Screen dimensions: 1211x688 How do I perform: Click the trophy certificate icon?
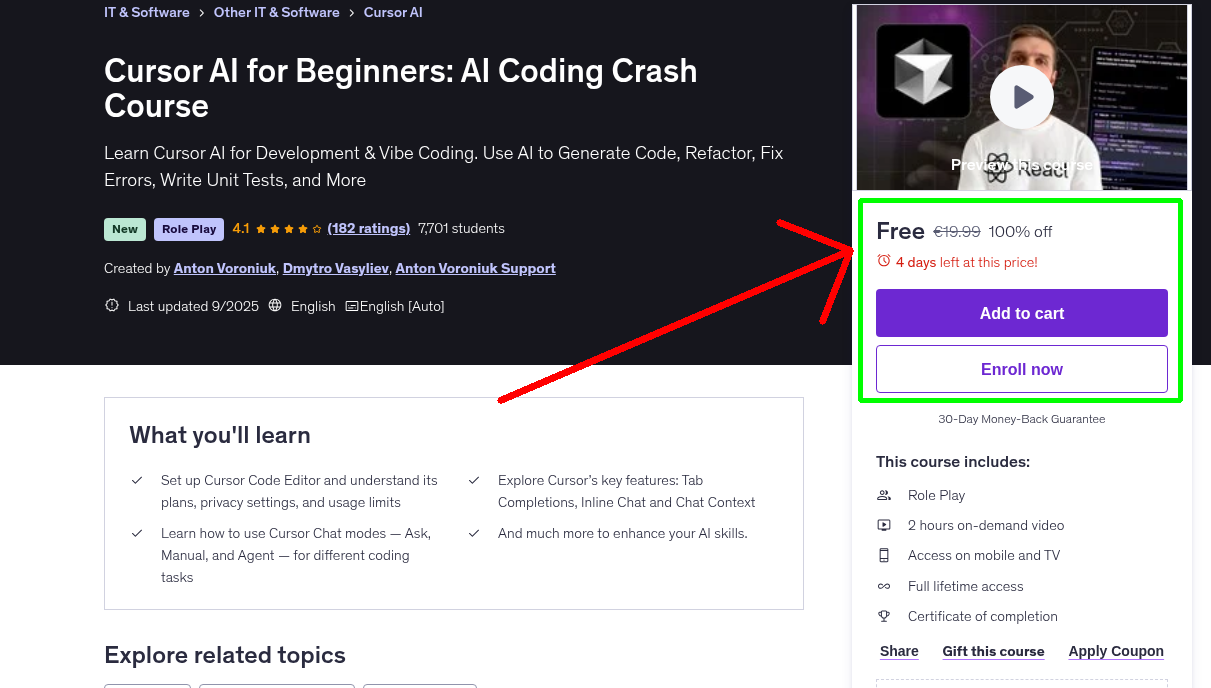(884, 616)
